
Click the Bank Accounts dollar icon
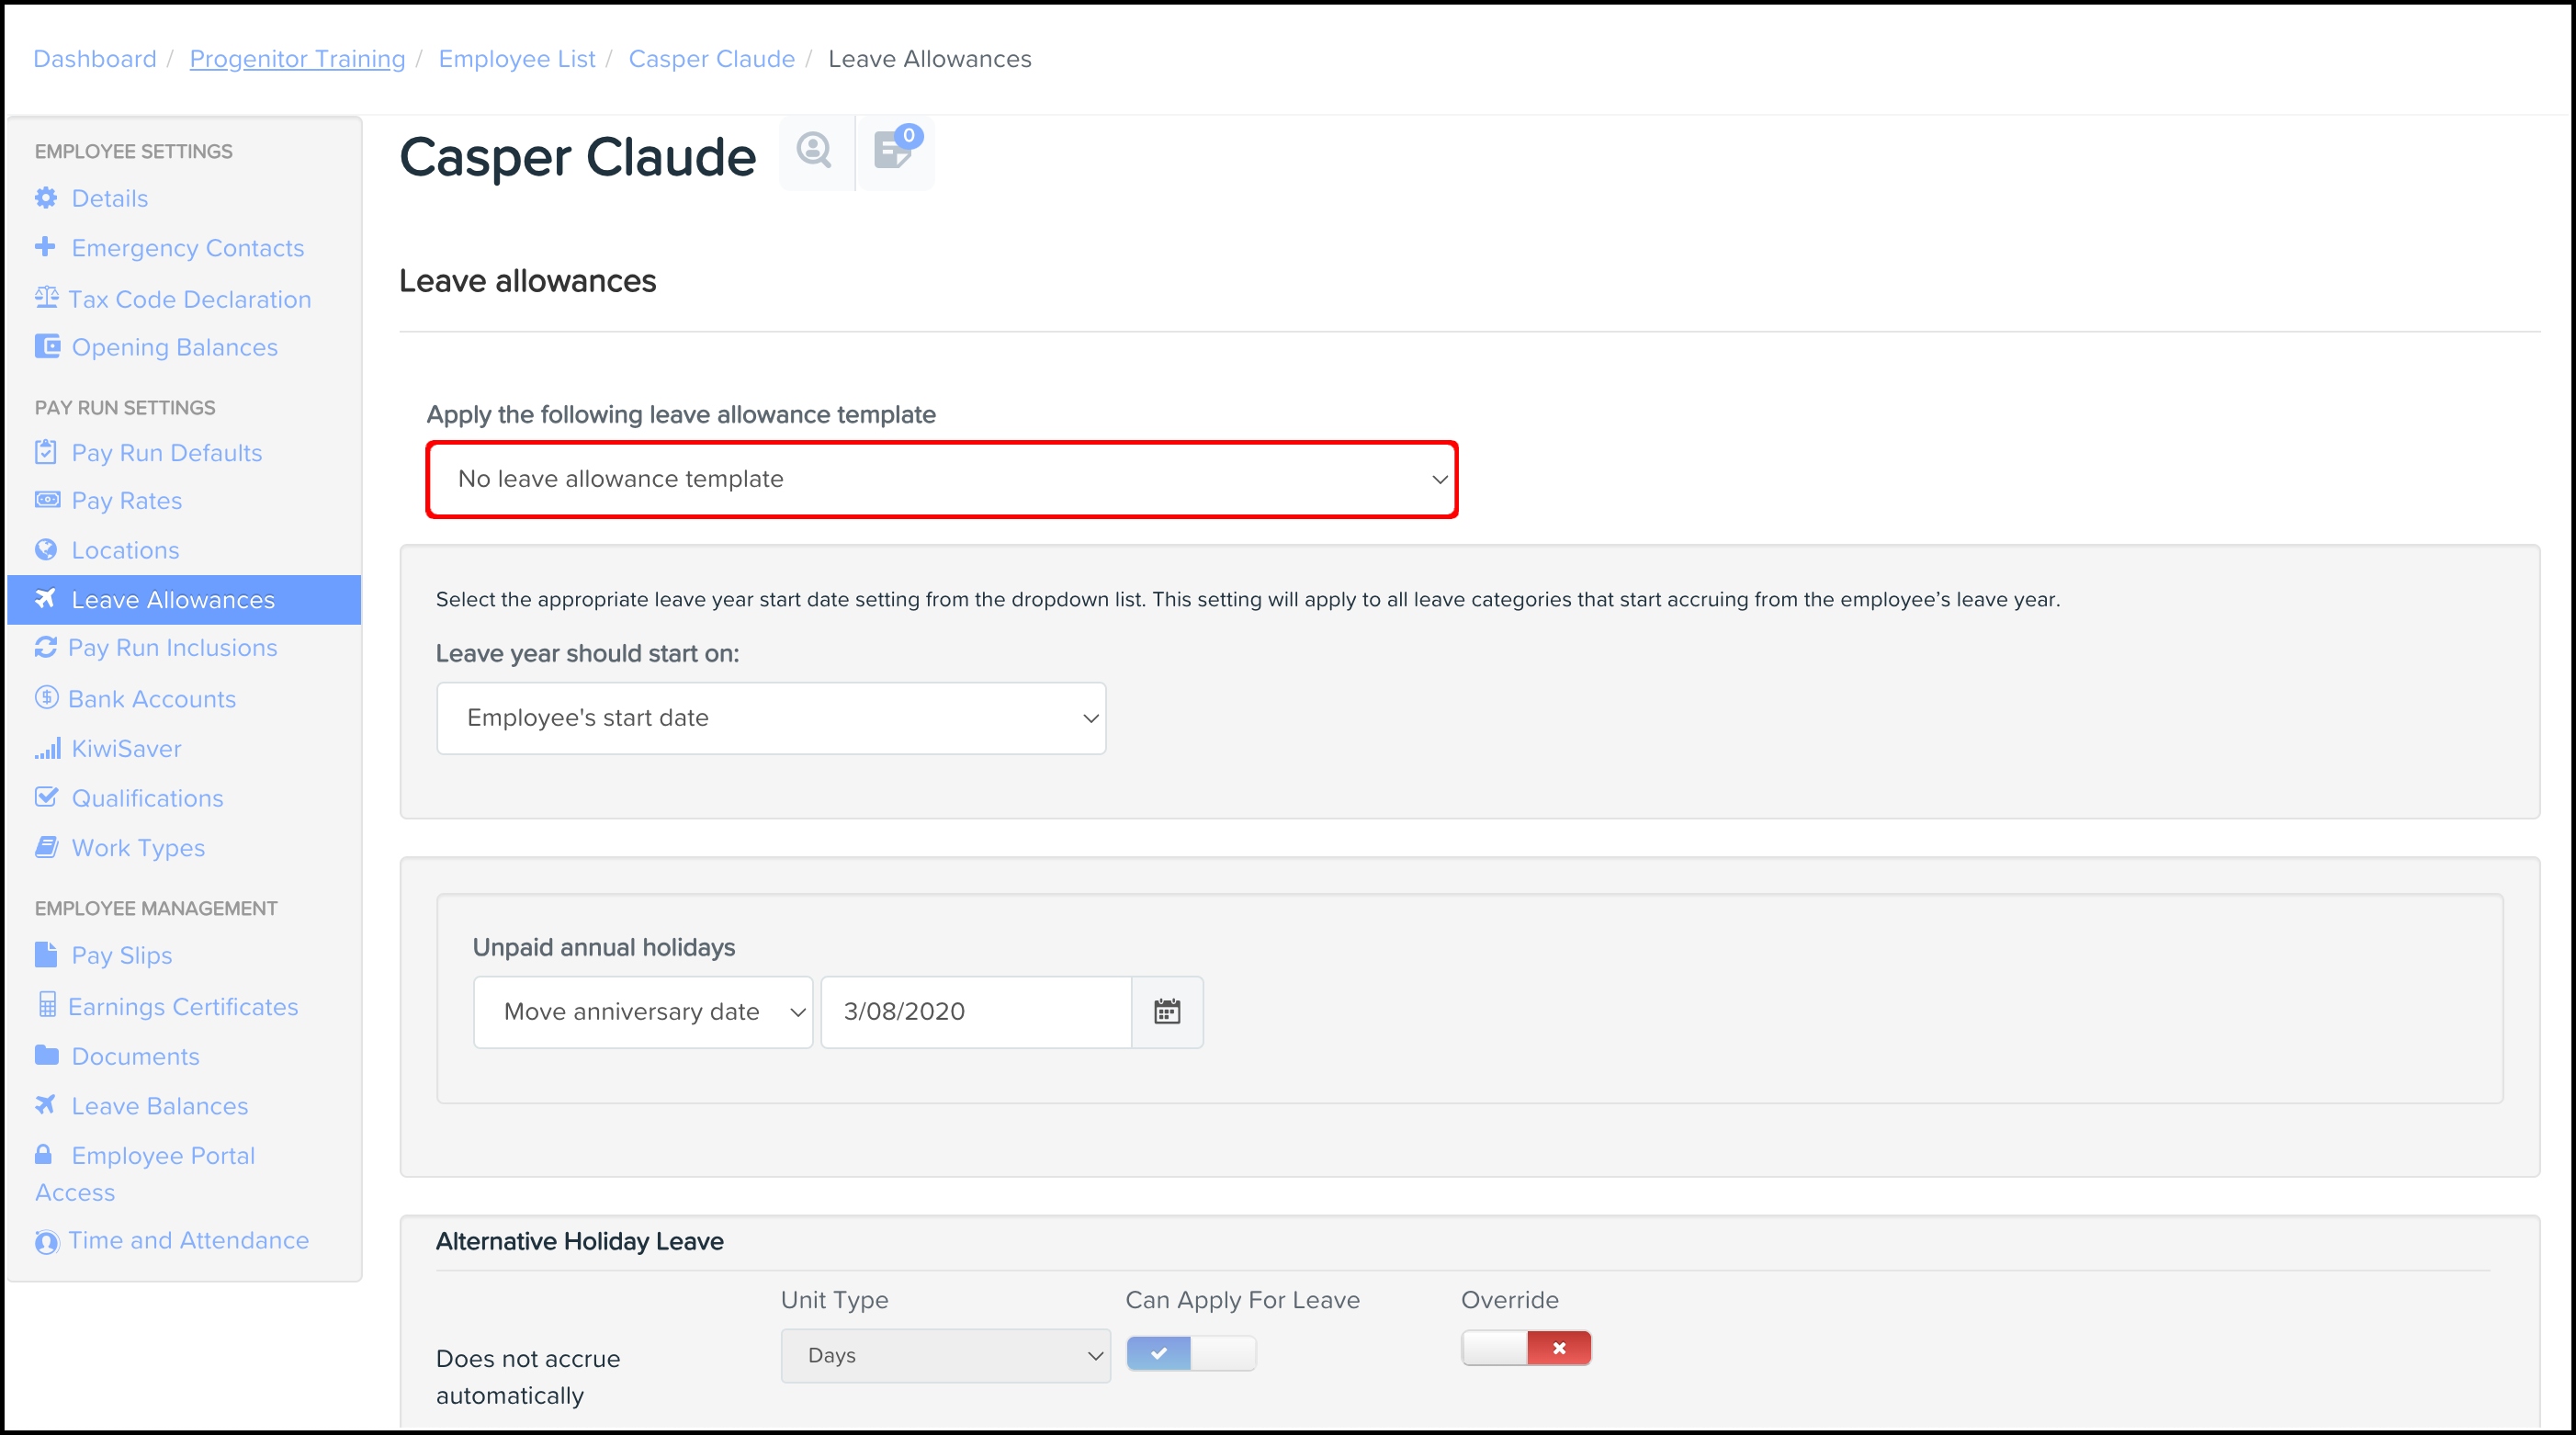46,698
